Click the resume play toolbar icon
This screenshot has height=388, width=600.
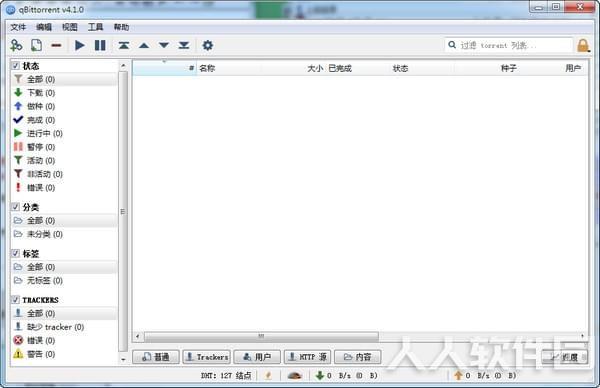(80, 46)
